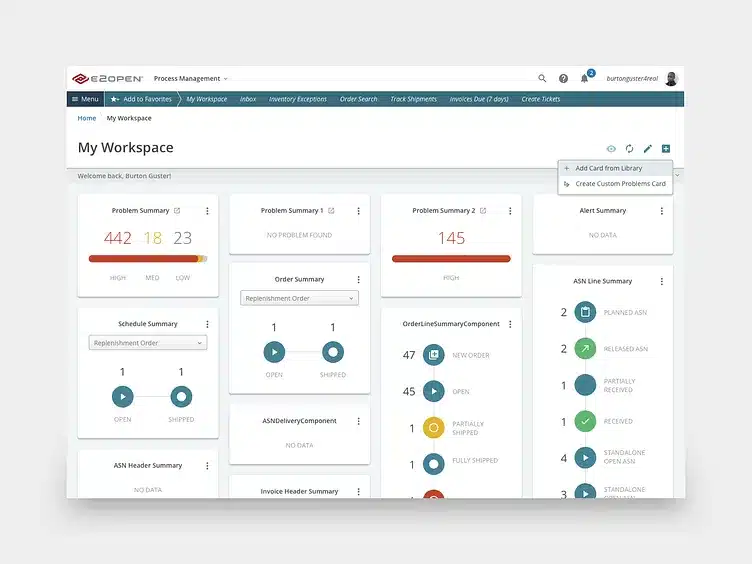Click Order Summary Shipped circle icon
Viewport: 752px width, 564px height.
click(333, 352)
